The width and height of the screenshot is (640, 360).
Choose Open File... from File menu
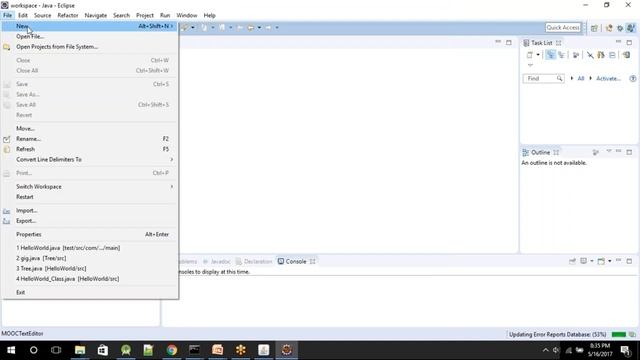90,36
